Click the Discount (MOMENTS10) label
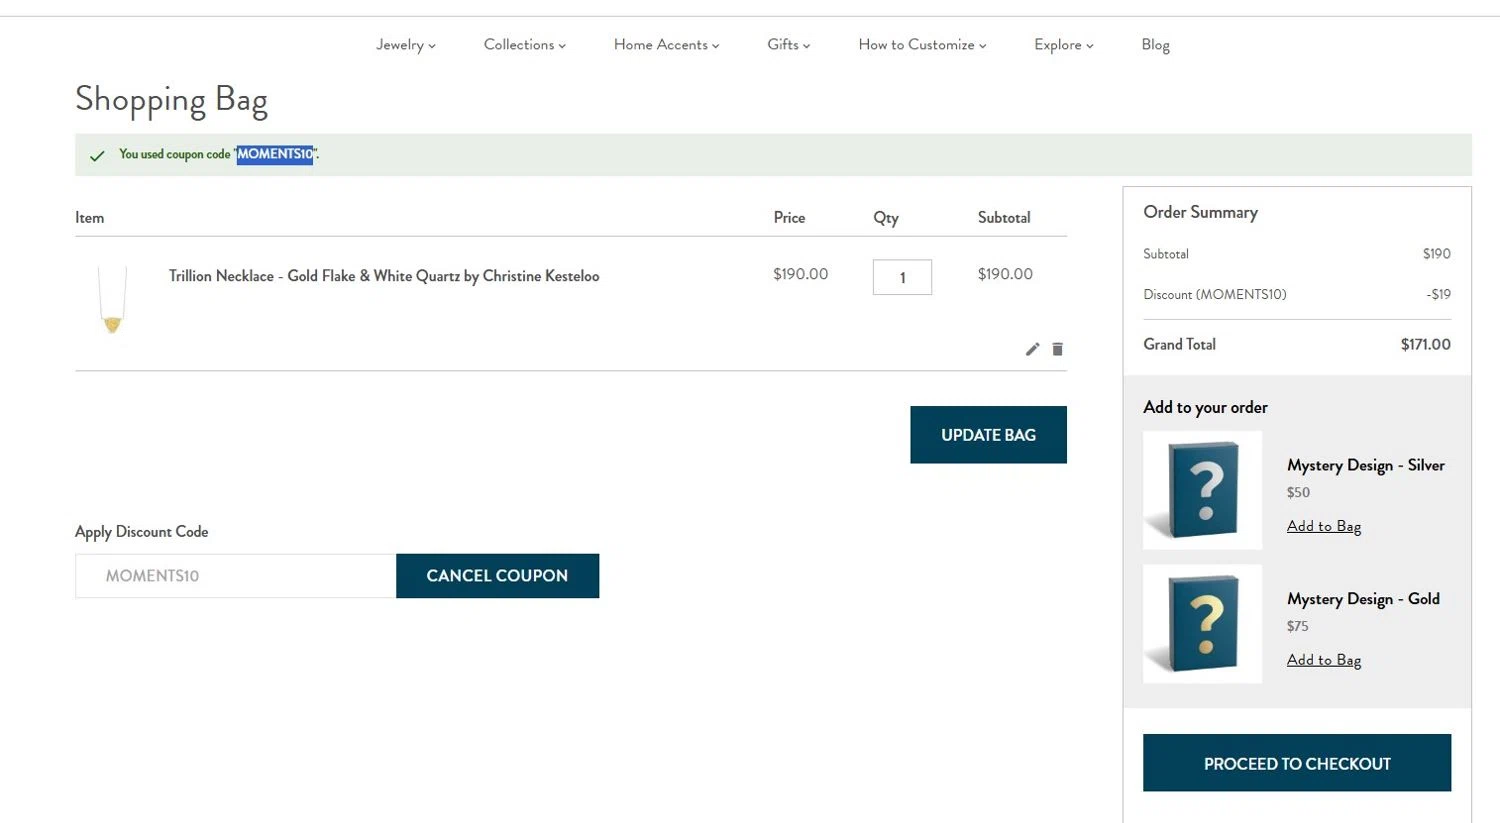 [x=1215, y=294]
